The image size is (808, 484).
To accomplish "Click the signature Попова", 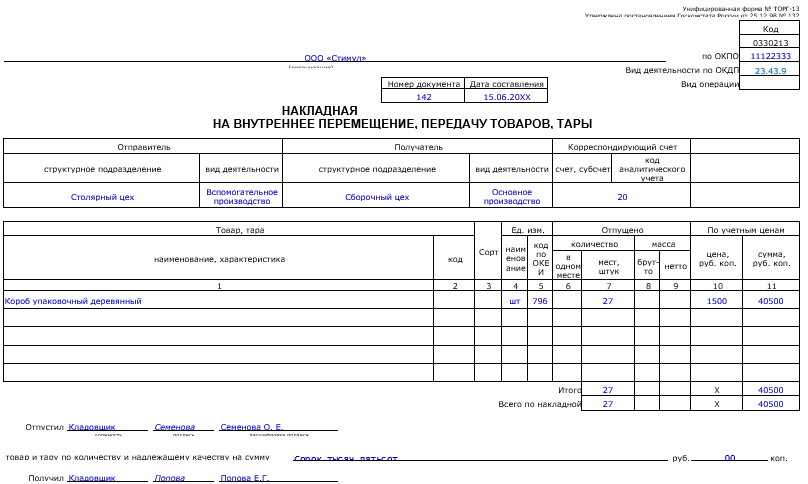I will [170, 478].
